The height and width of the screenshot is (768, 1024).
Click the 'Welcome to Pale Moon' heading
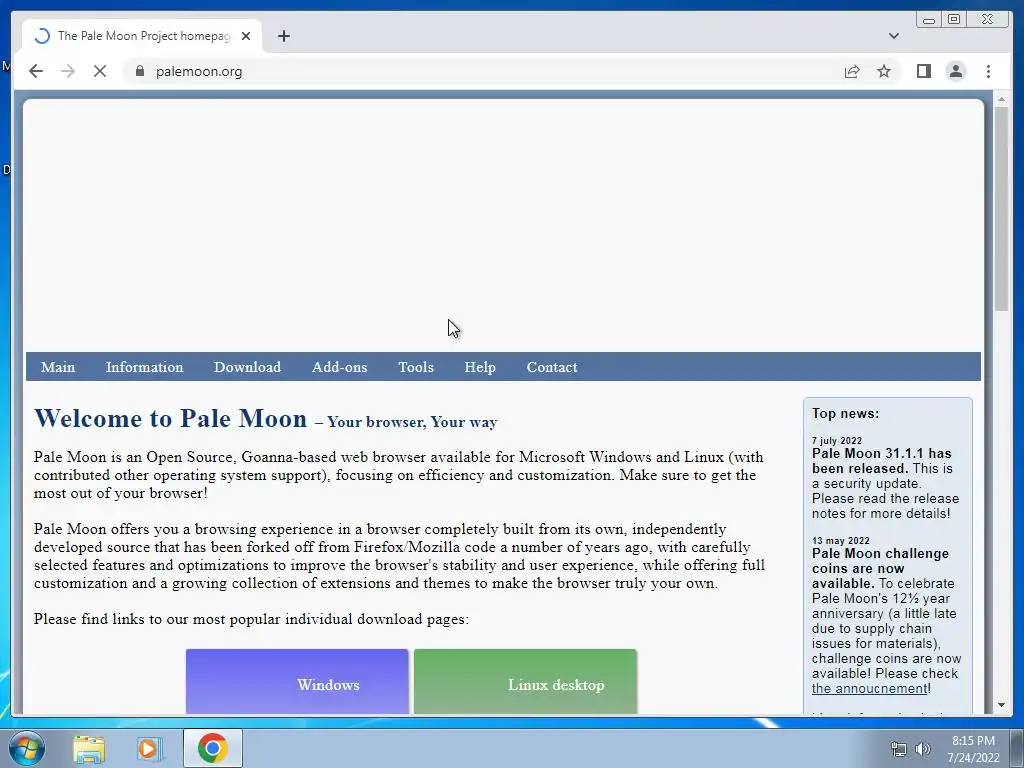pos(170,418)
